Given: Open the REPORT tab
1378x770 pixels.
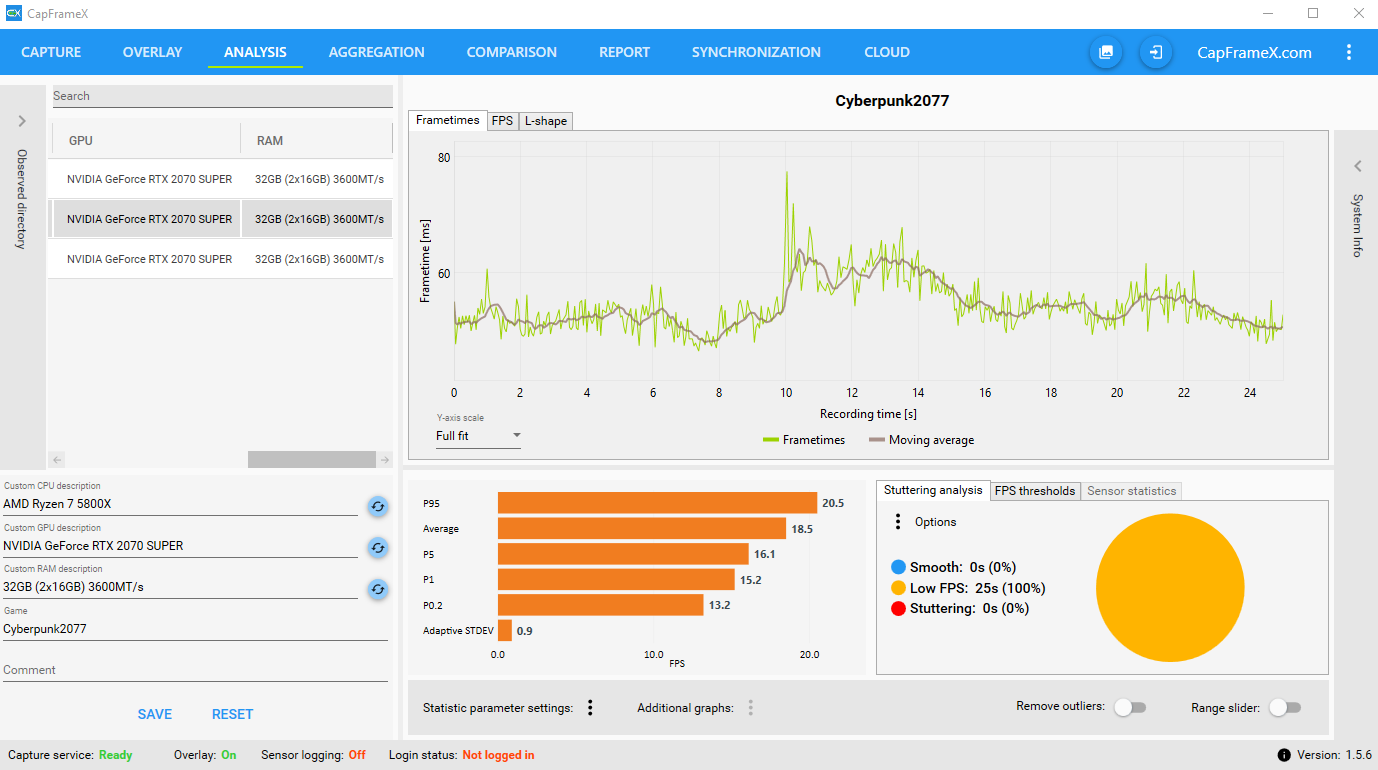Looking at the screenshot, I should (624, 52).
